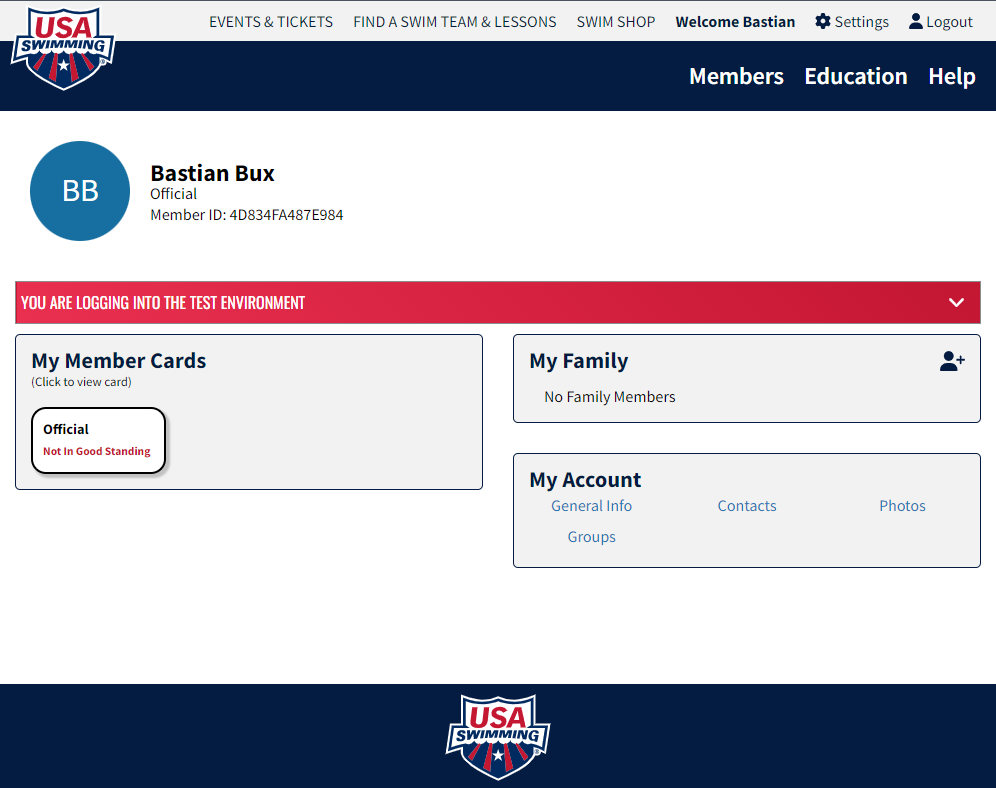Expand the test environment banner chevron
Viewport: 996px width, 788px height.
point(956,303)
